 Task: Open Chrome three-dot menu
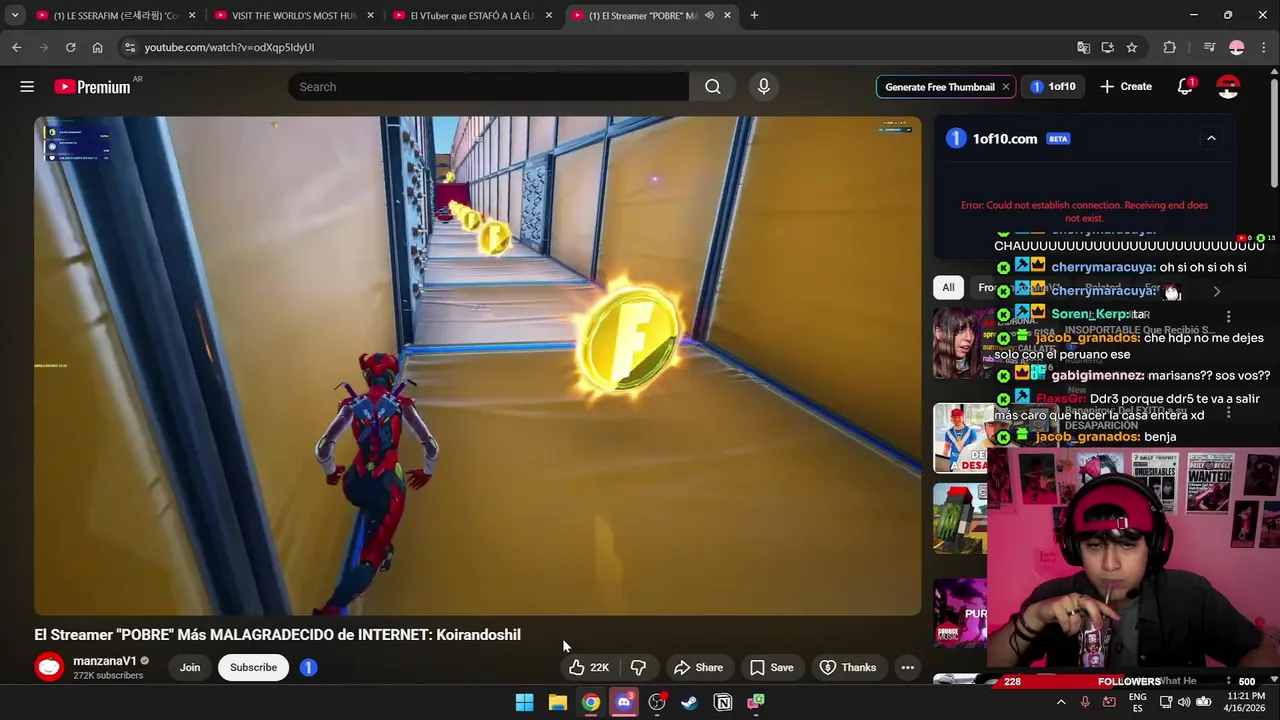(x=1264, y=47)
